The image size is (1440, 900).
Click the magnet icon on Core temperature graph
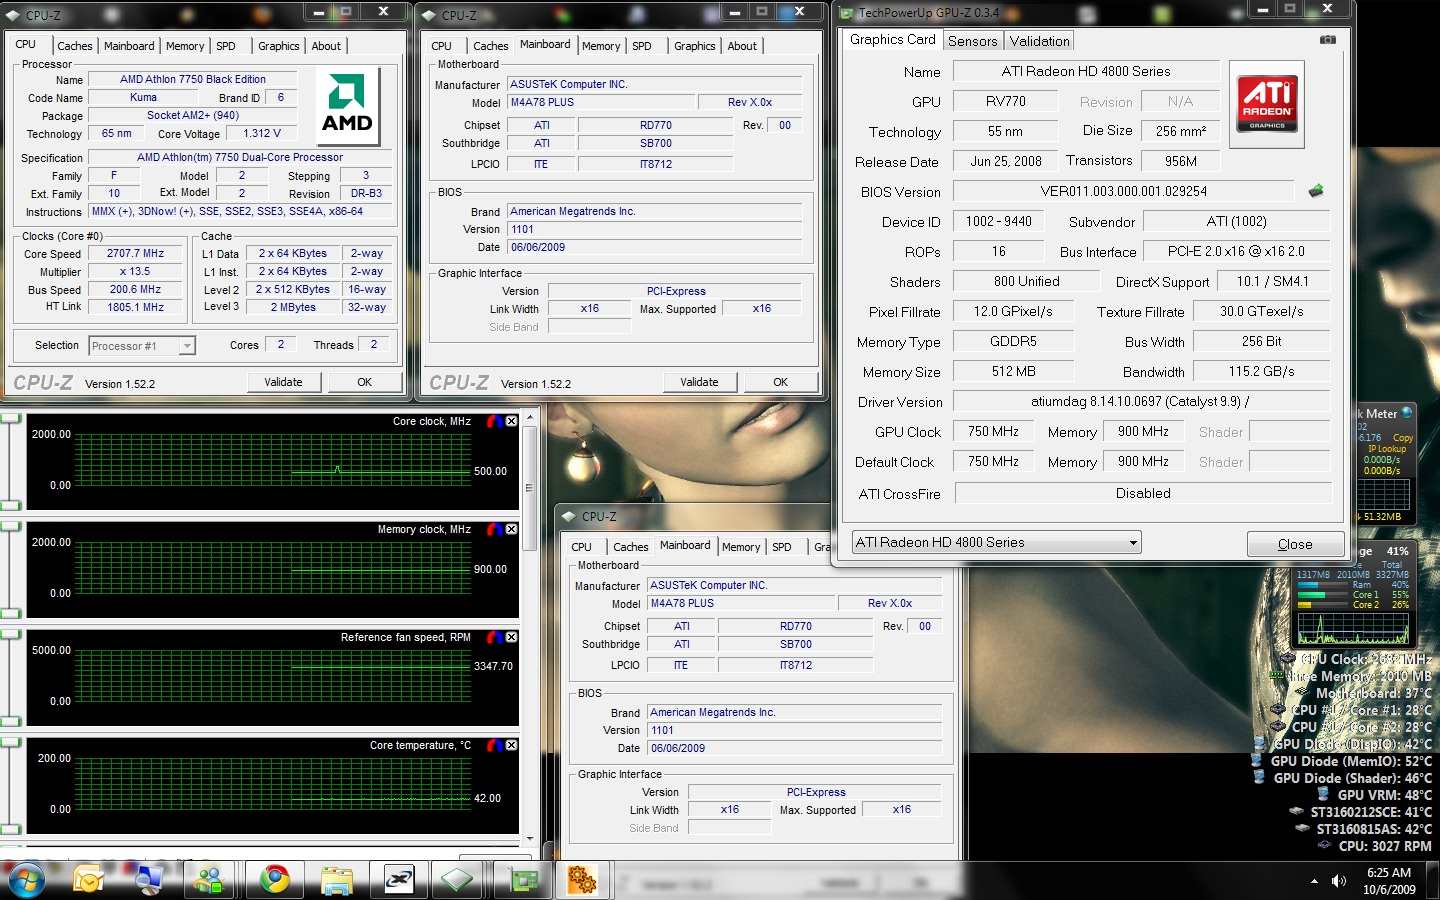click(494, 746)
